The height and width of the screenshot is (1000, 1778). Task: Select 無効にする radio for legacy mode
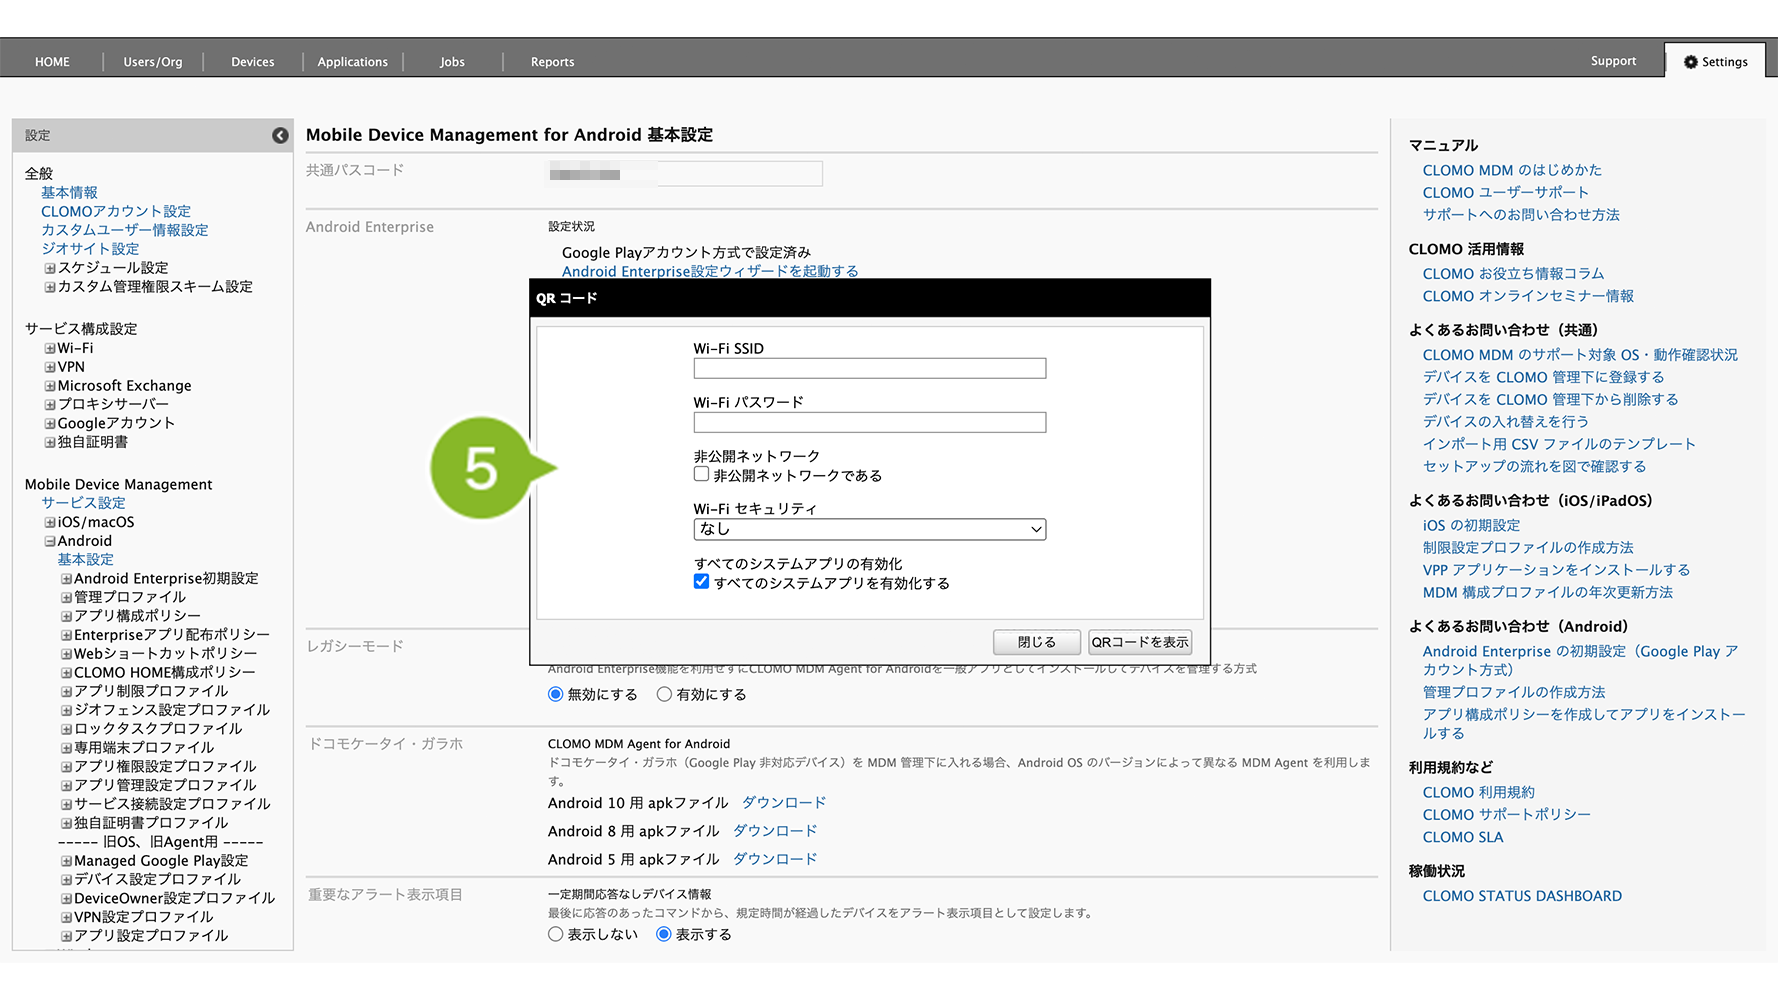coord(556,694)
